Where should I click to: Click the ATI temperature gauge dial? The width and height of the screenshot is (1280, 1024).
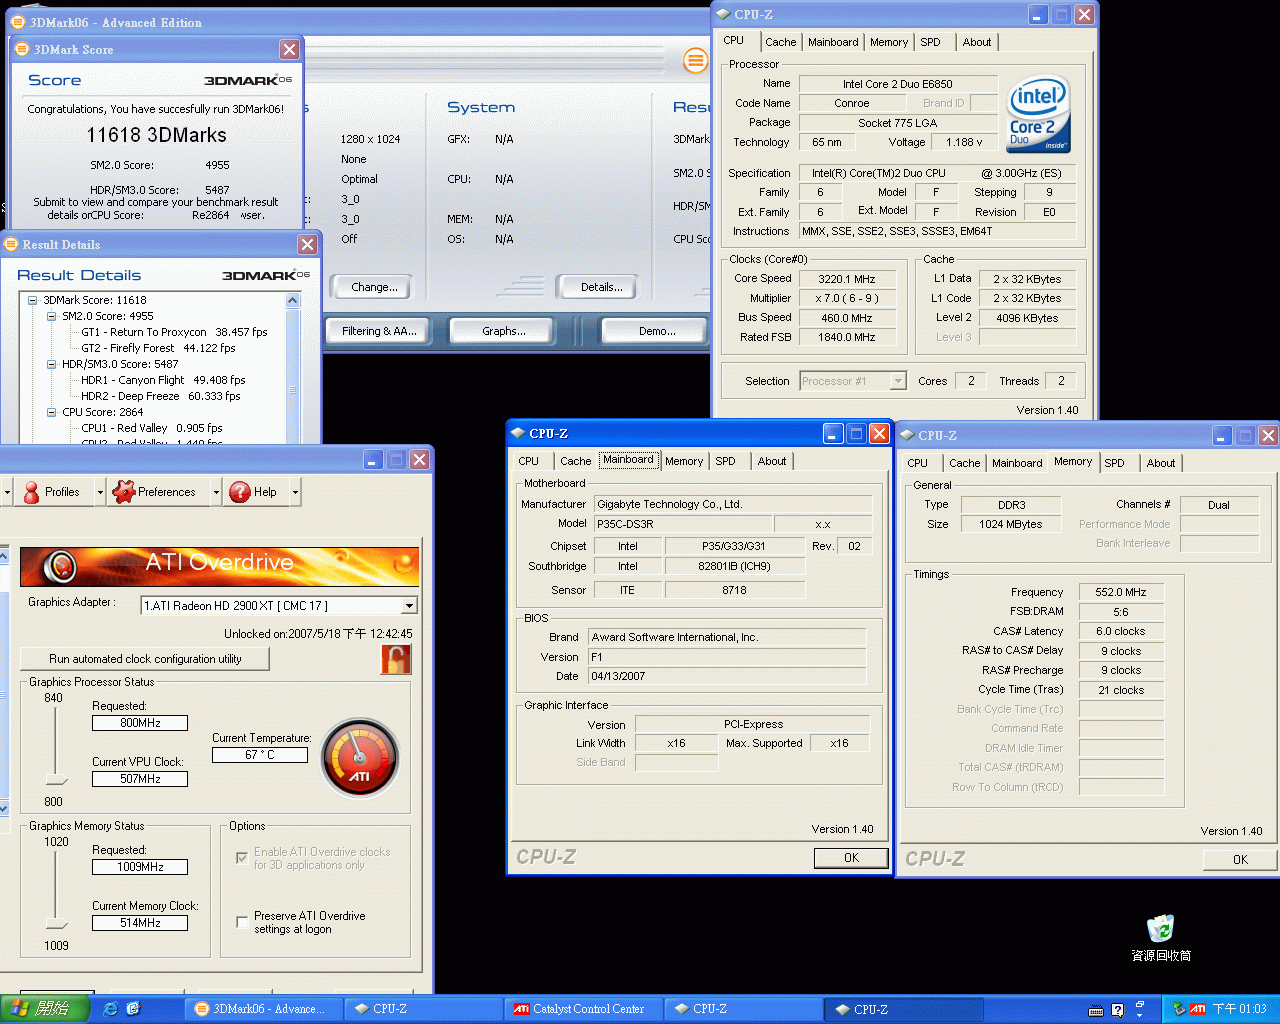(360, 758)
